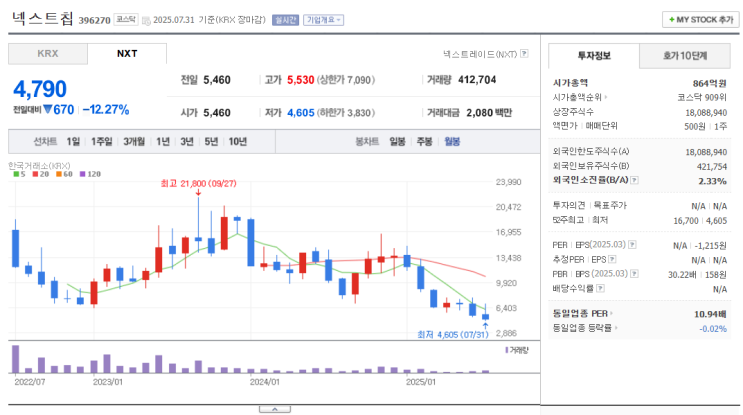Image resolution: width=743 pixels, height=415 pixels.
Task: Click the 거래량 legend marker in volume chart
Action: click(507, 350)
